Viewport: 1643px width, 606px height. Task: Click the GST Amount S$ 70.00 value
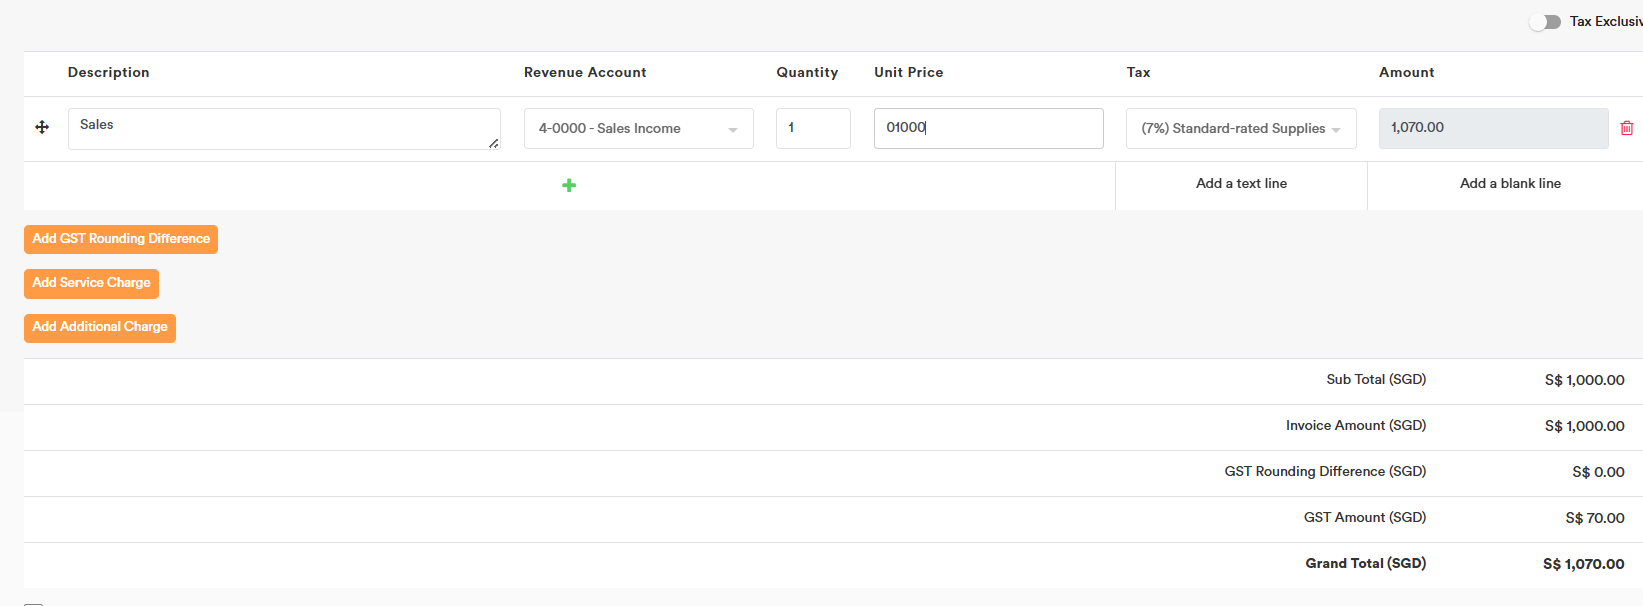tap(1594, 518)
